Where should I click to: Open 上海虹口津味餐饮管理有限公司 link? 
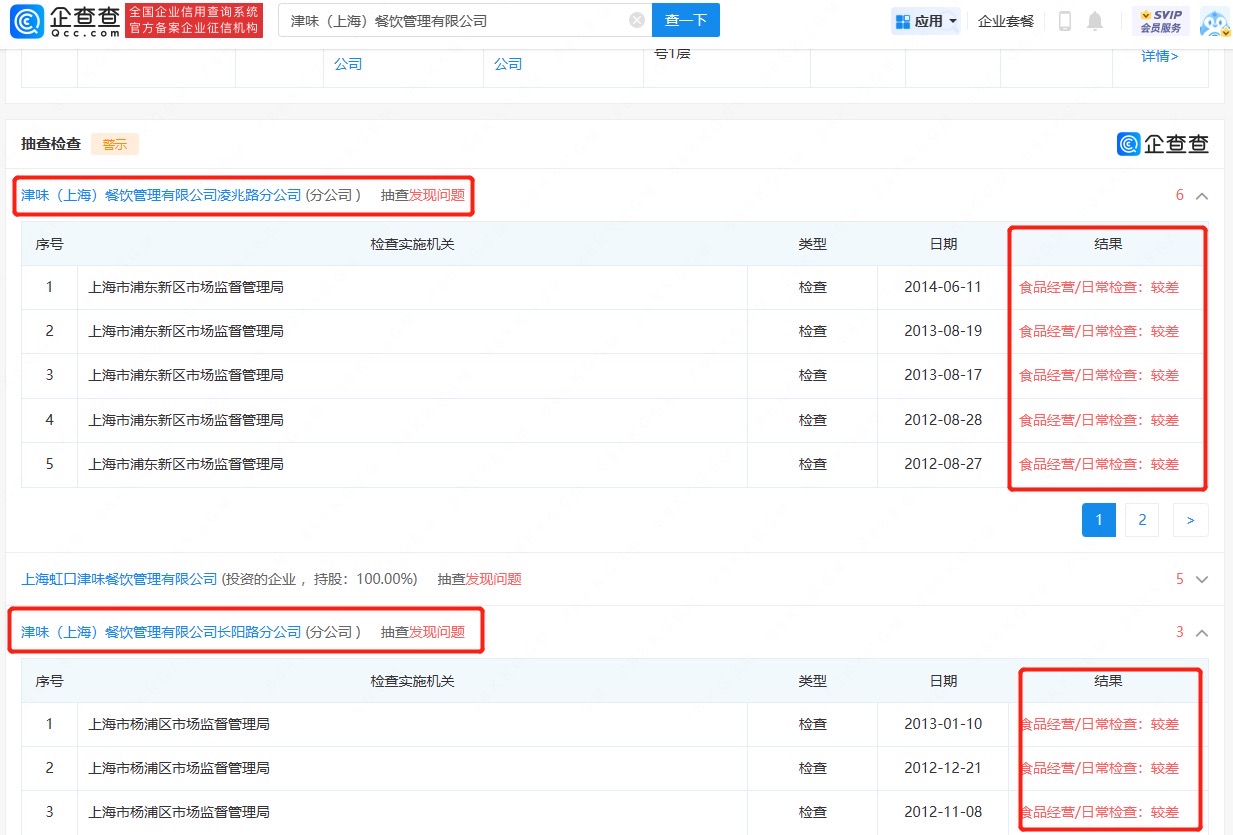tap(119, 579)
